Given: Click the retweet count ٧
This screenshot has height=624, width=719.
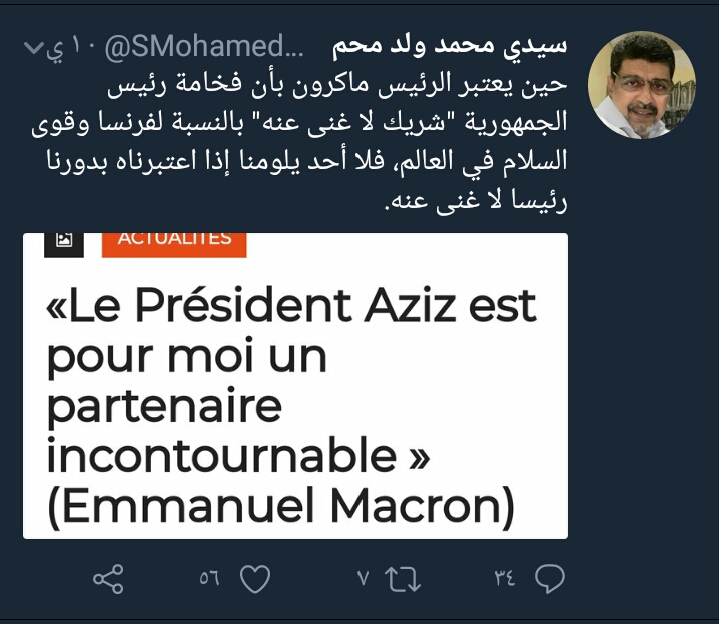Looking at the screenshot, I should coord(363,578).
